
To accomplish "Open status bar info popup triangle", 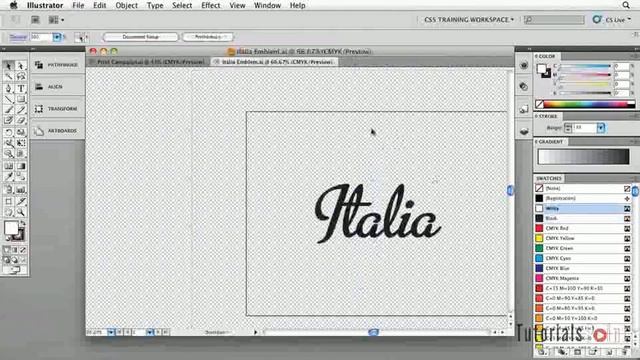I will tap(256, 332).
